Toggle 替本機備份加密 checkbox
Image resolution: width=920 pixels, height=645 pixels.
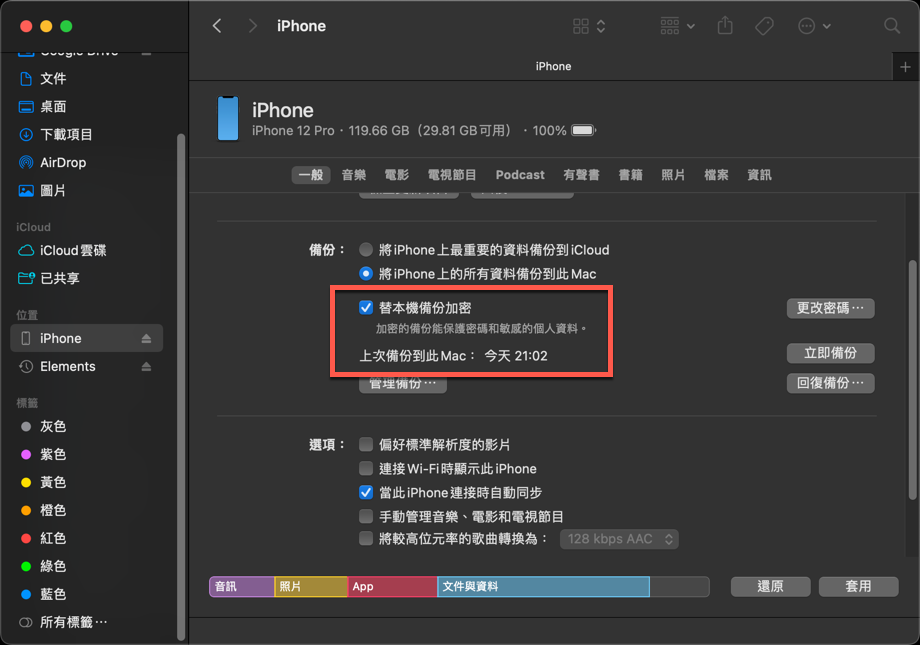point(366,308)
